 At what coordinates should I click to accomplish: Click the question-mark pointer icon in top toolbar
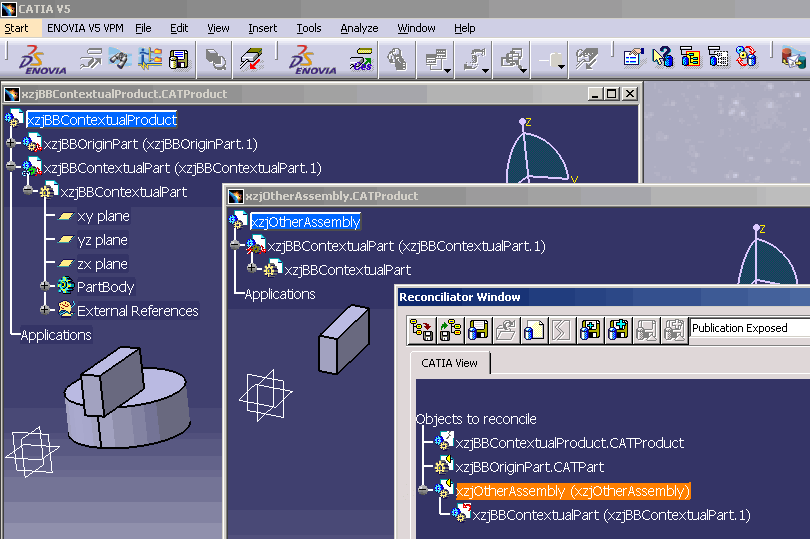pos(662,57)
